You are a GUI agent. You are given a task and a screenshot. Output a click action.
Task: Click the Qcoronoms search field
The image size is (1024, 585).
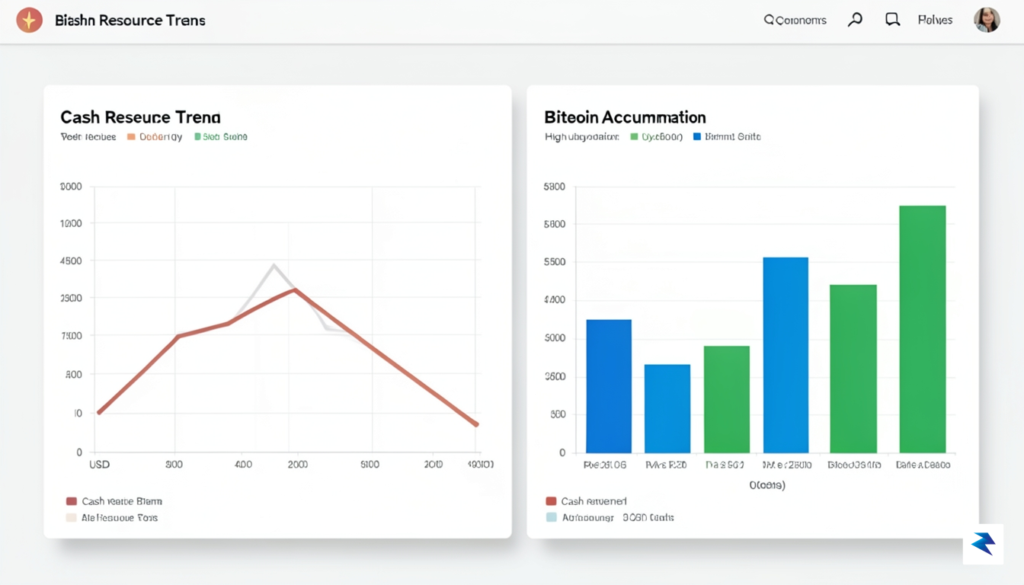[x=795, y=20]
